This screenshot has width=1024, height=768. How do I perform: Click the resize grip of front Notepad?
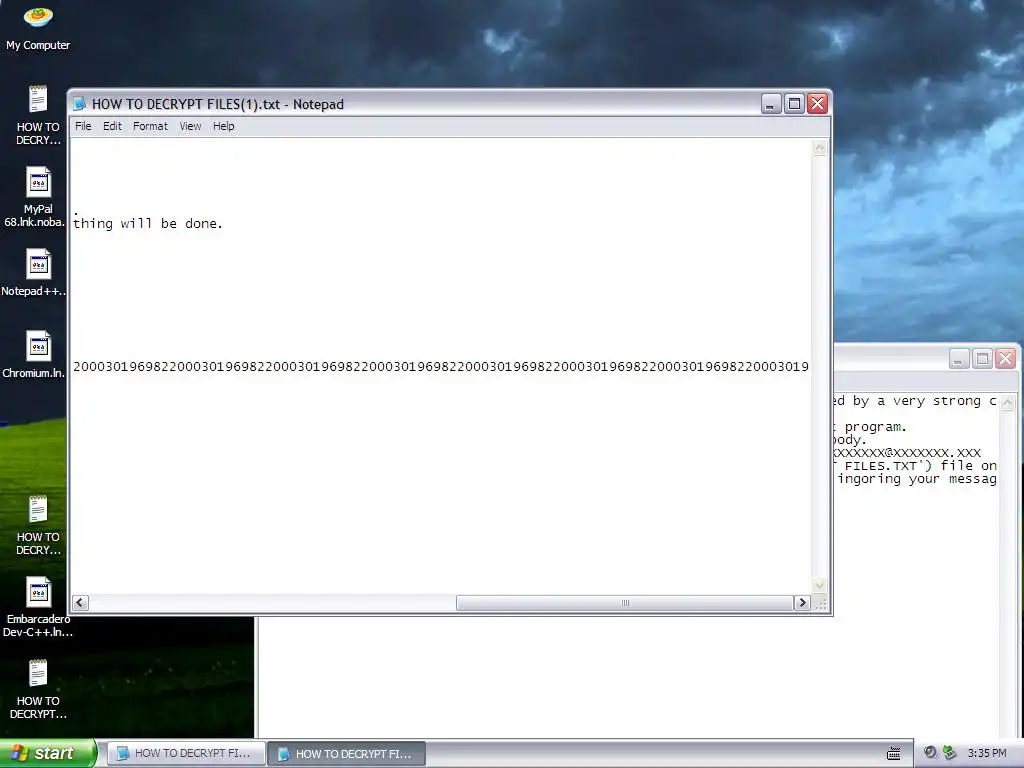click(820, 603)
